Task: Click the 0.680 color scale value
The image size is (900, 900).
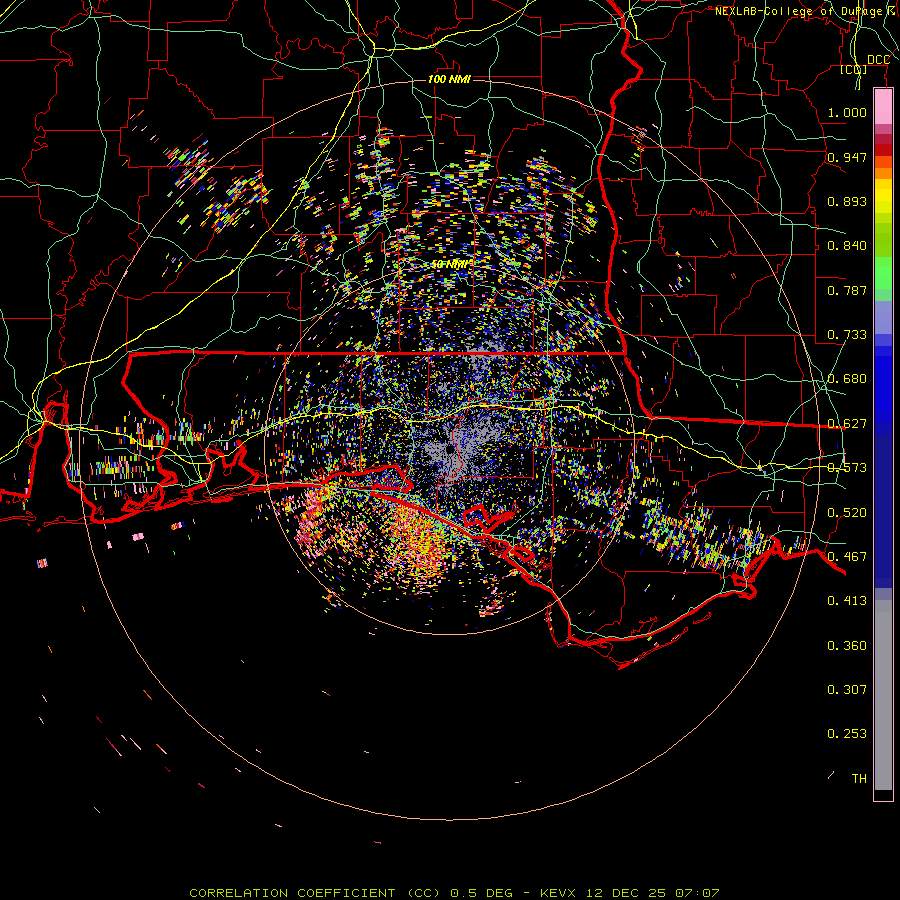Action: 847,379
